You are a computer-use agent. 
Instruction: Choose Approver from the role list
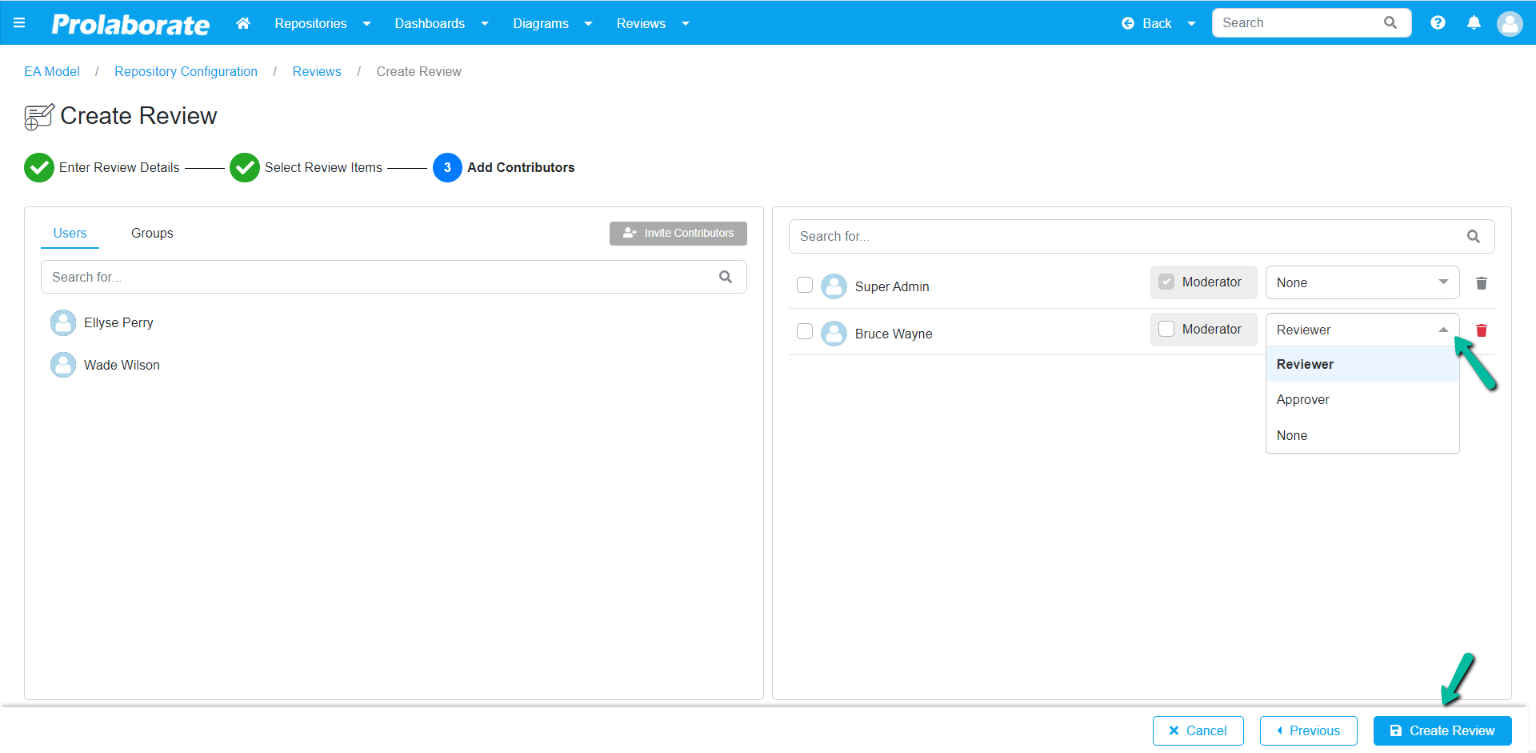click(x=1362, y=399)
